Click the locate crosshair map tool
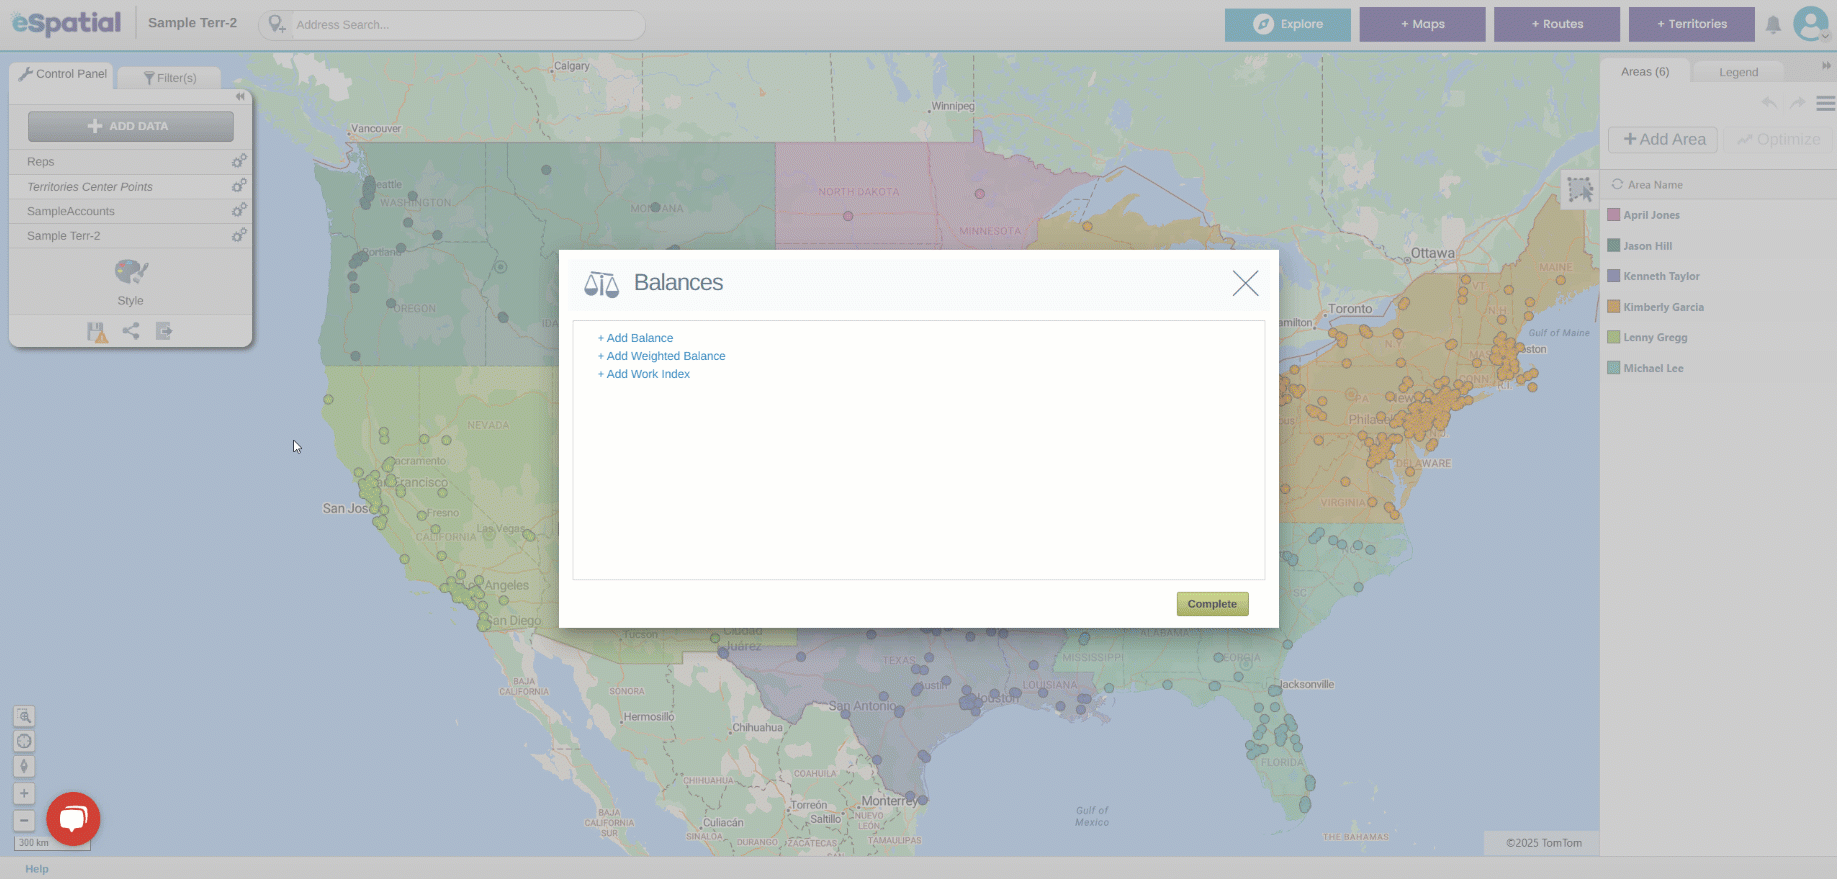This screenshot has height=879, width=1837. click(24, 742)
